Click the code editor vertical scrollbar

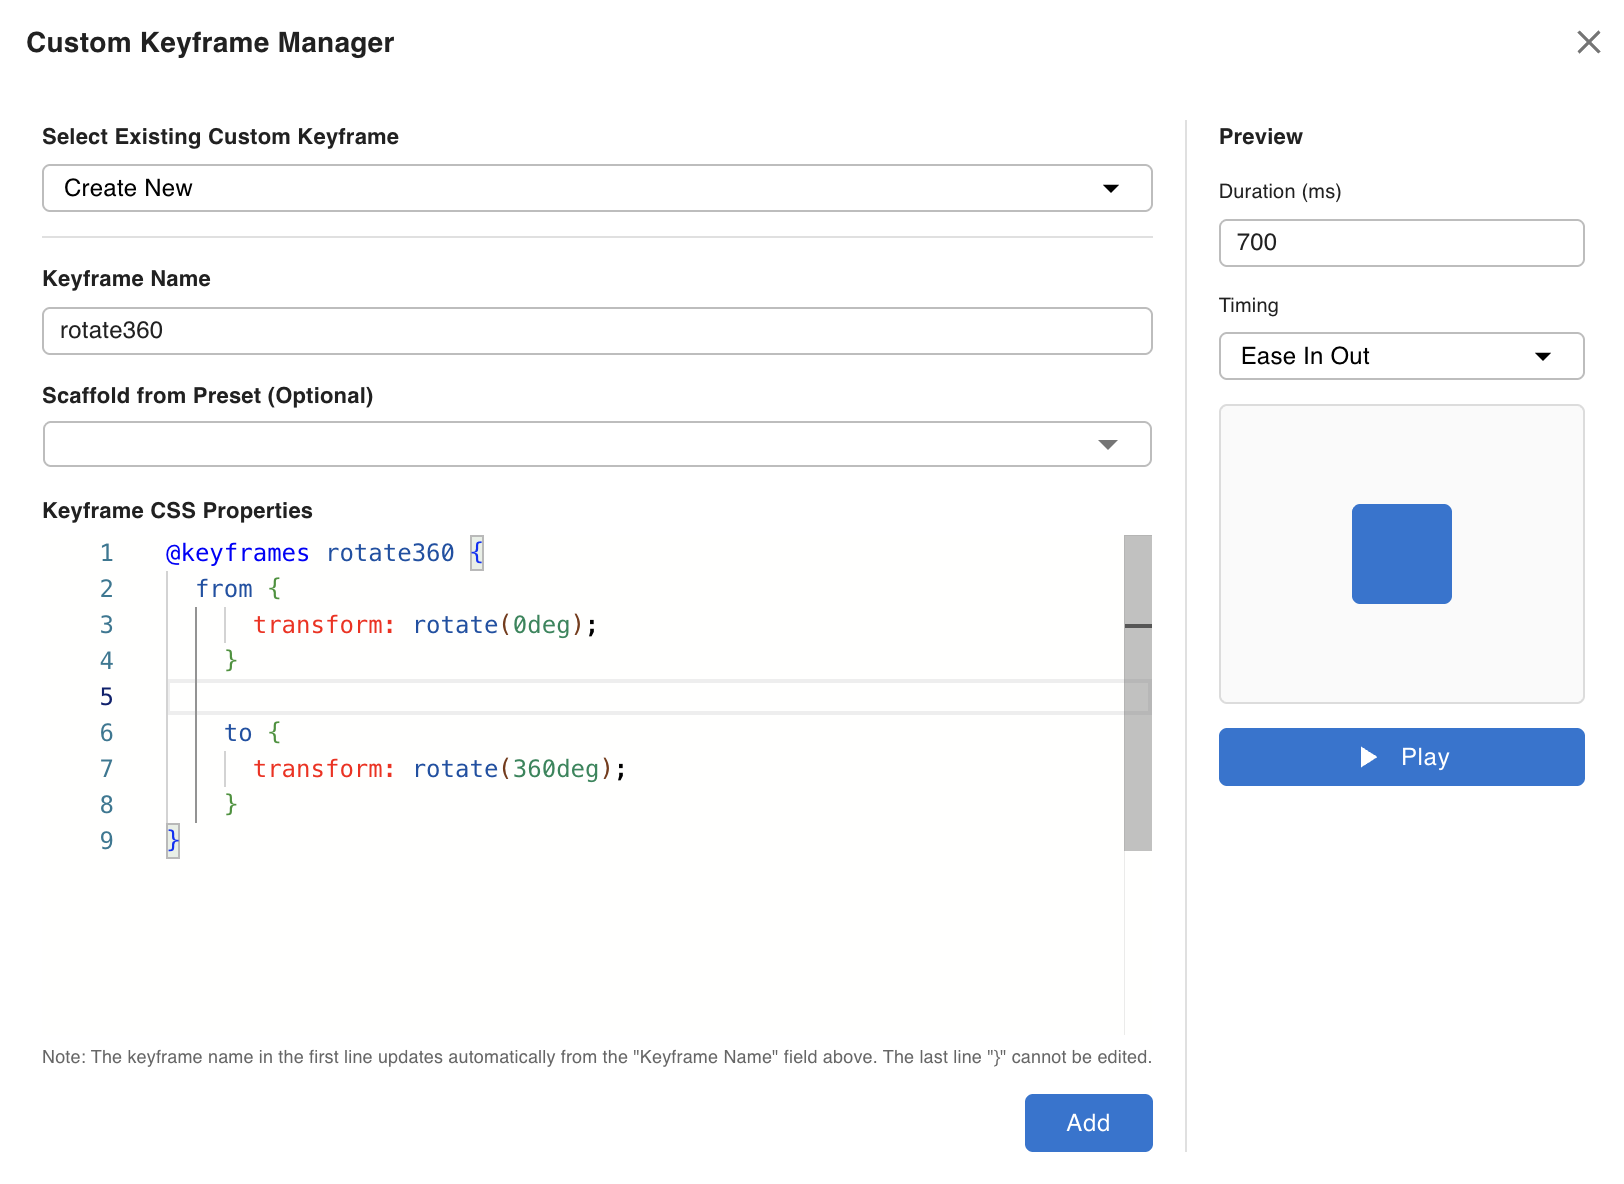(1137, 692)
